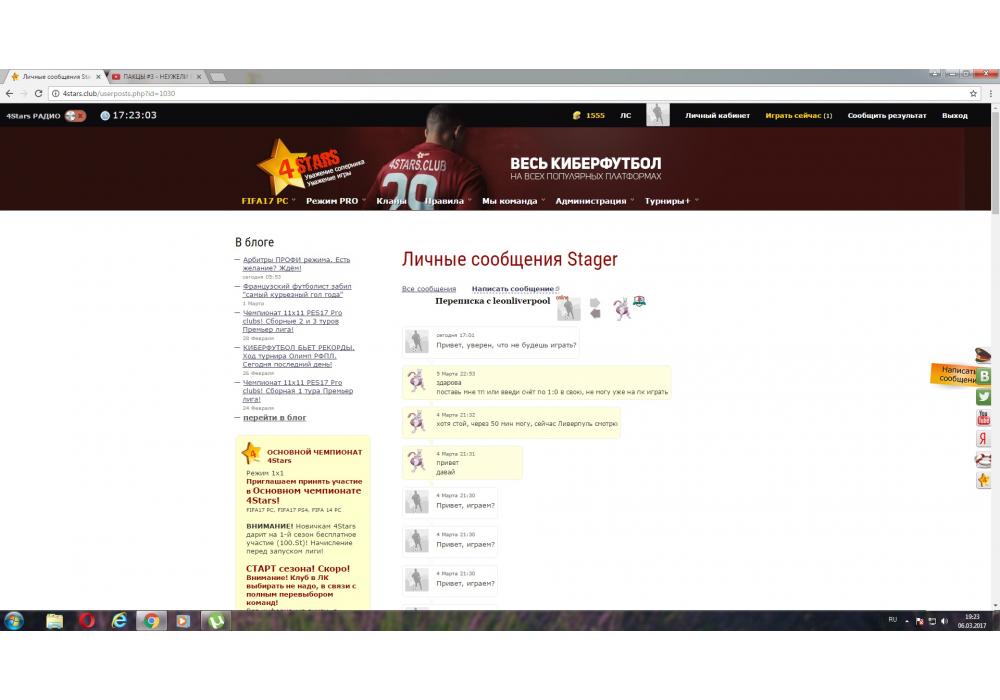Image resolution: width=1000 pixels, height=700 pixels.
Task: Open Личный кабинет
Action: click(717, 115)
